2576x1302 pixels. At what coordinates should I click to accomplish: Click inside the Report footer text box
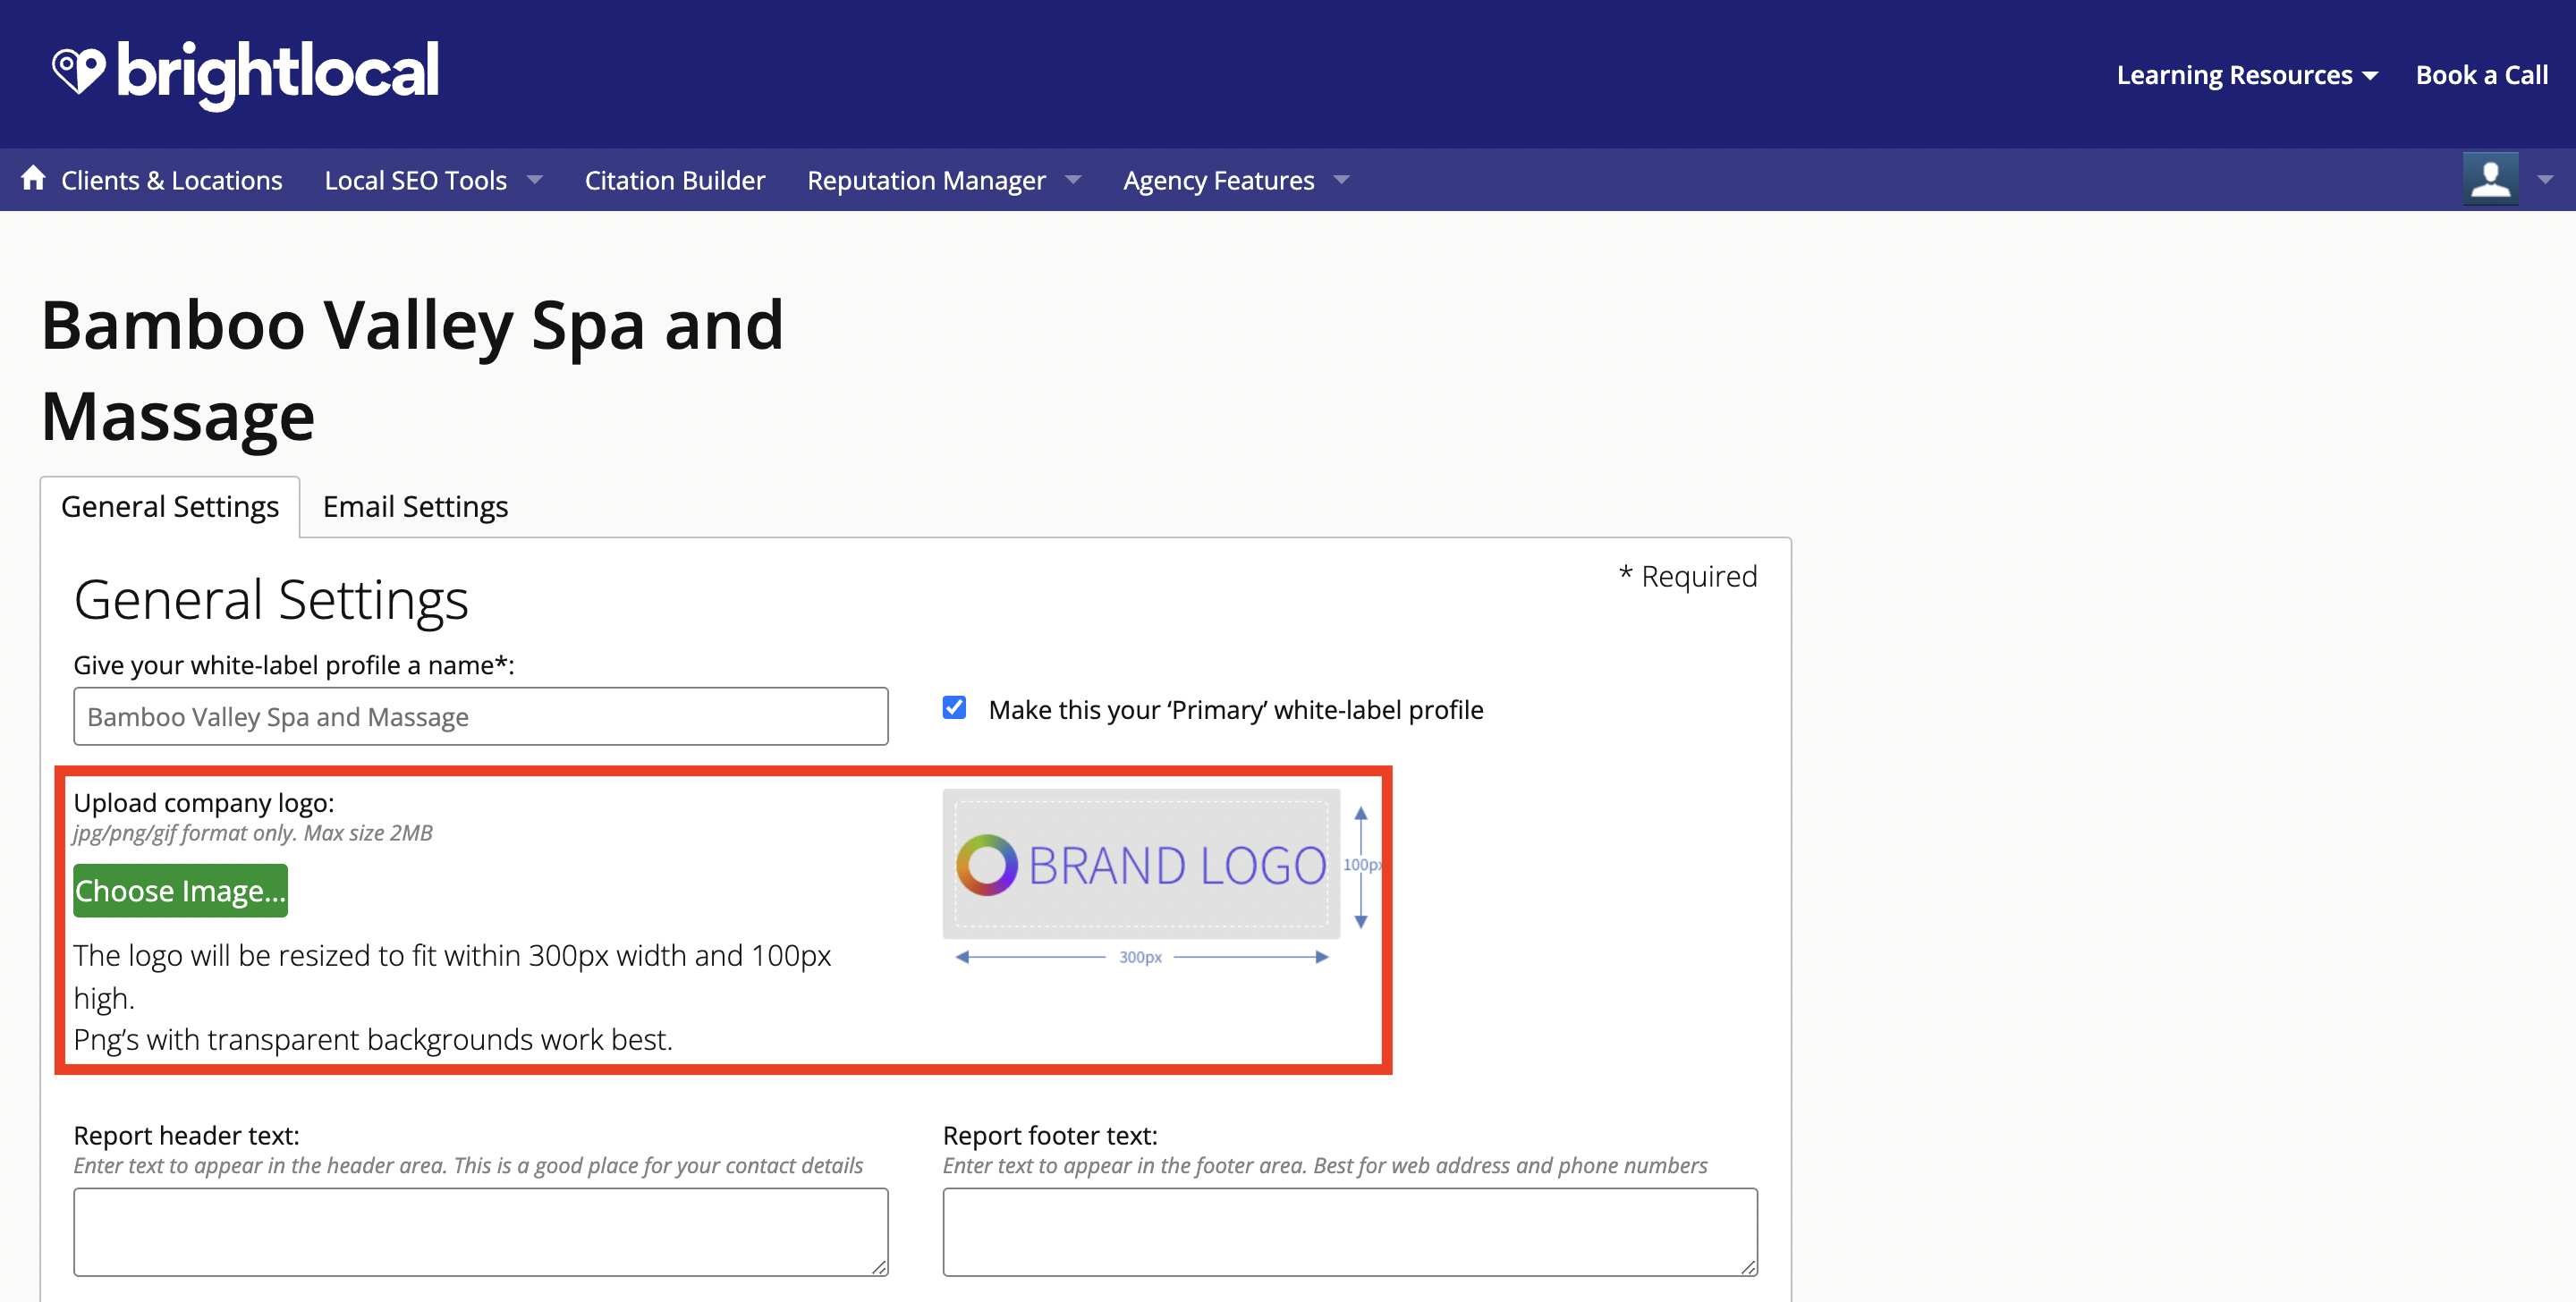point(1350,1232)
